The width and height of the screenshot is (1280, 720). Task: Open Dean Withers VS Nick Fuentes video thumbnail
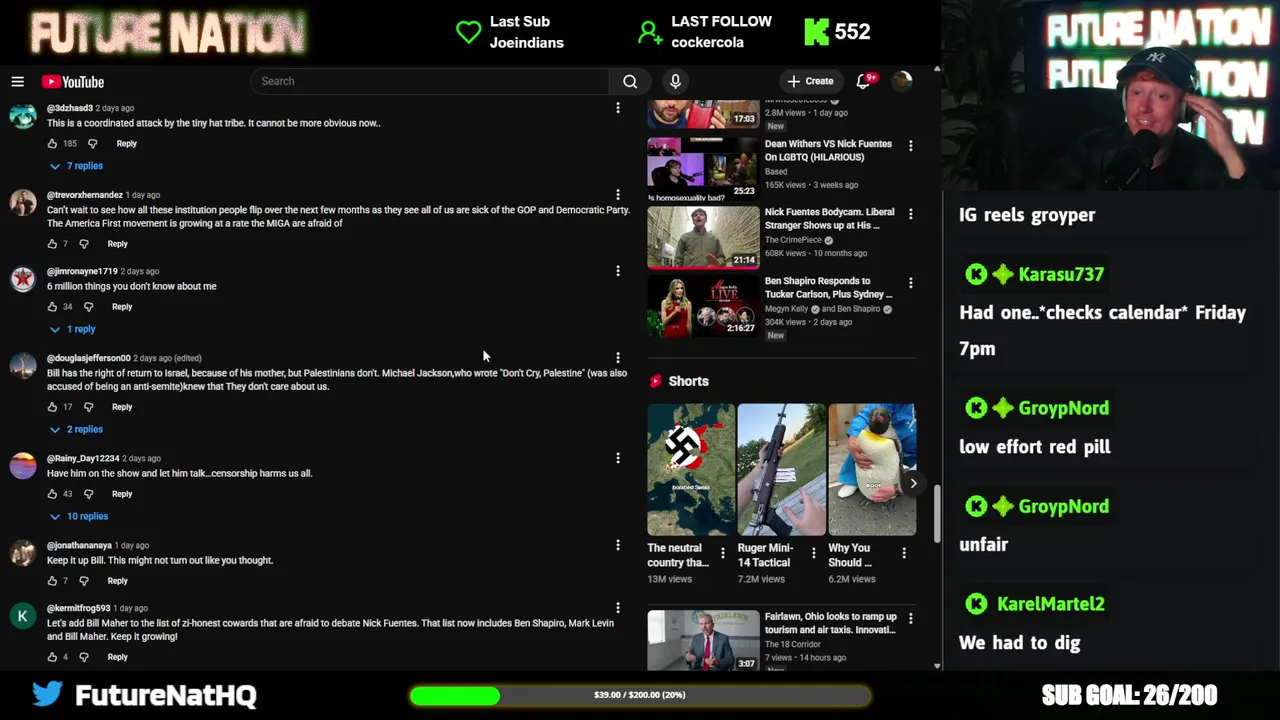(x=703, y=167)
